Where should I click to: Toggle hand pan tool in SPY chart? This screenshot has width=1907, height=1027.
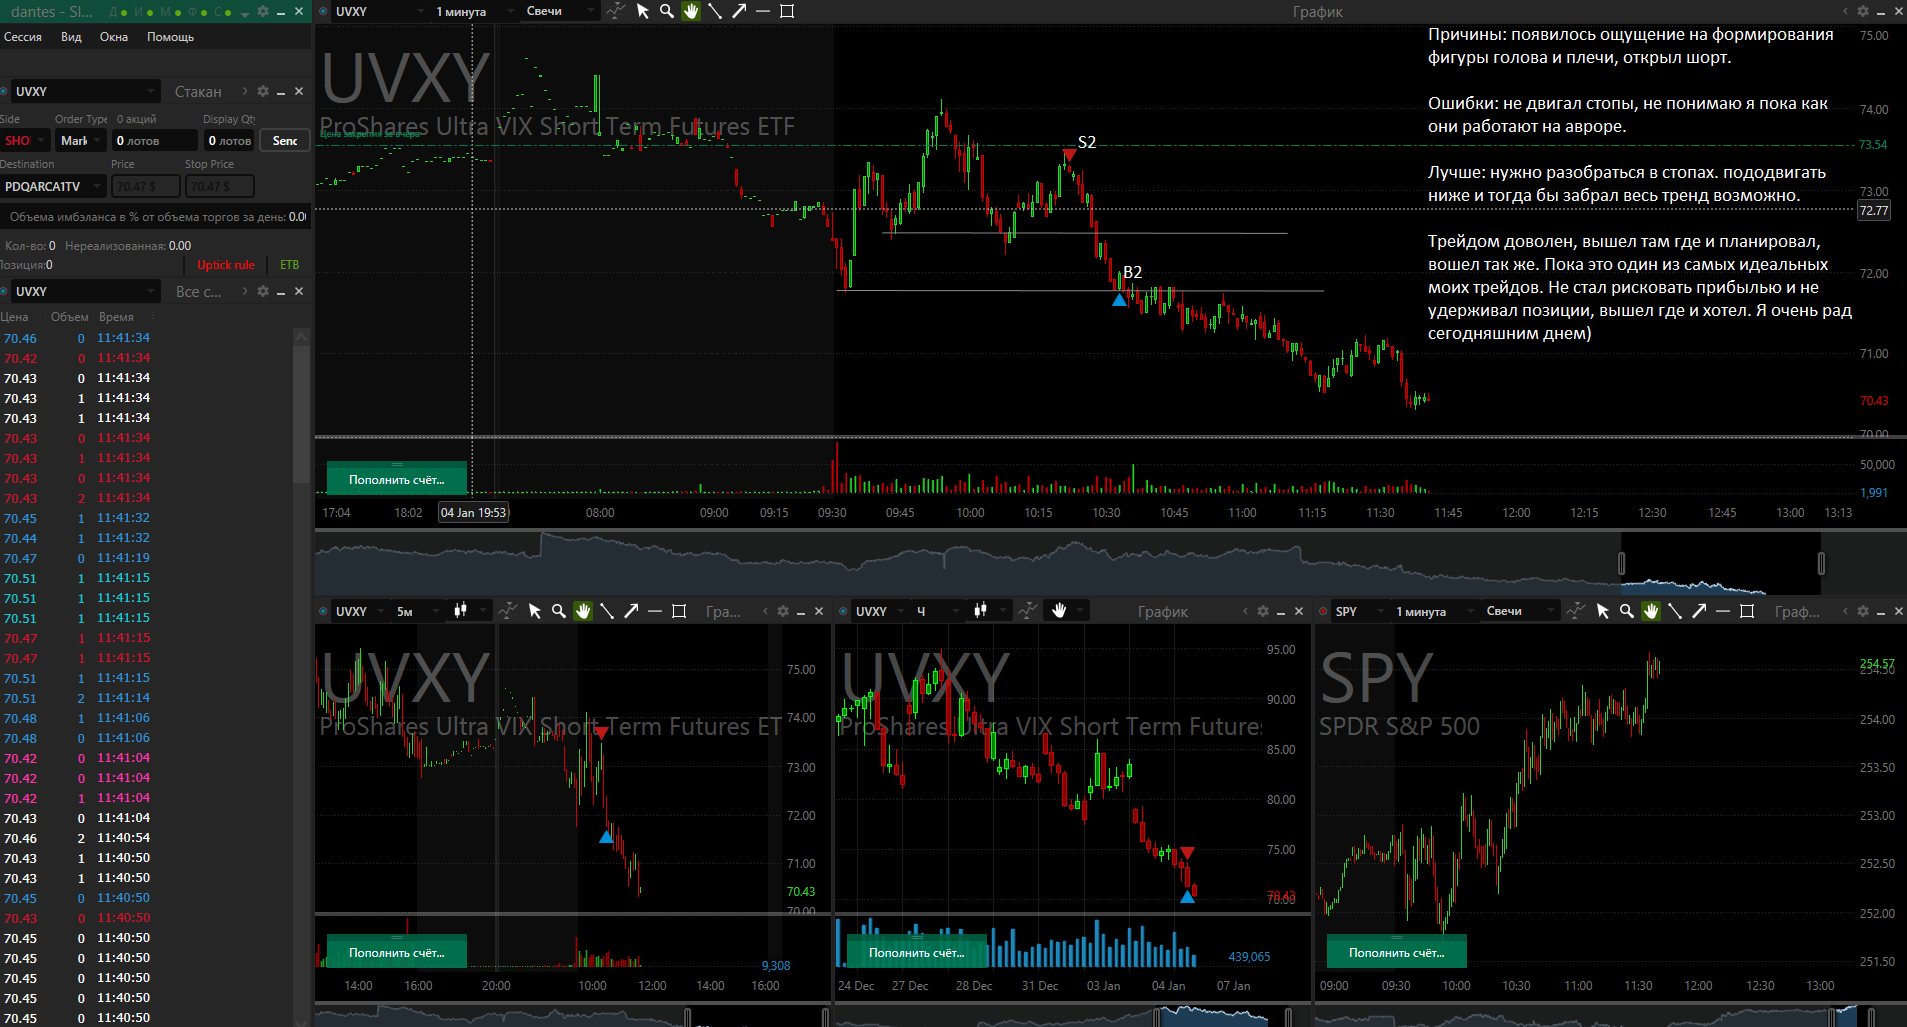1651,611
